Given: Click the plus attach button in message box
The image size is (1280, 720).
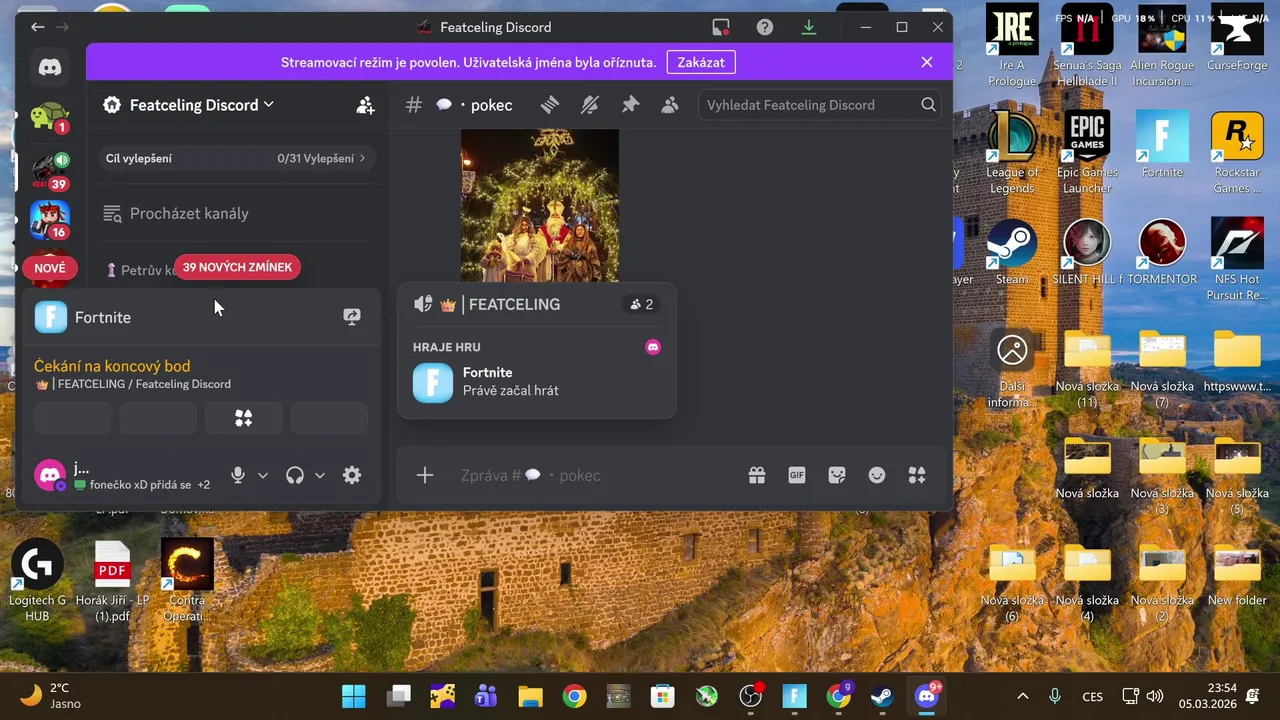Looking at the screenshot, I should point(425,475).
